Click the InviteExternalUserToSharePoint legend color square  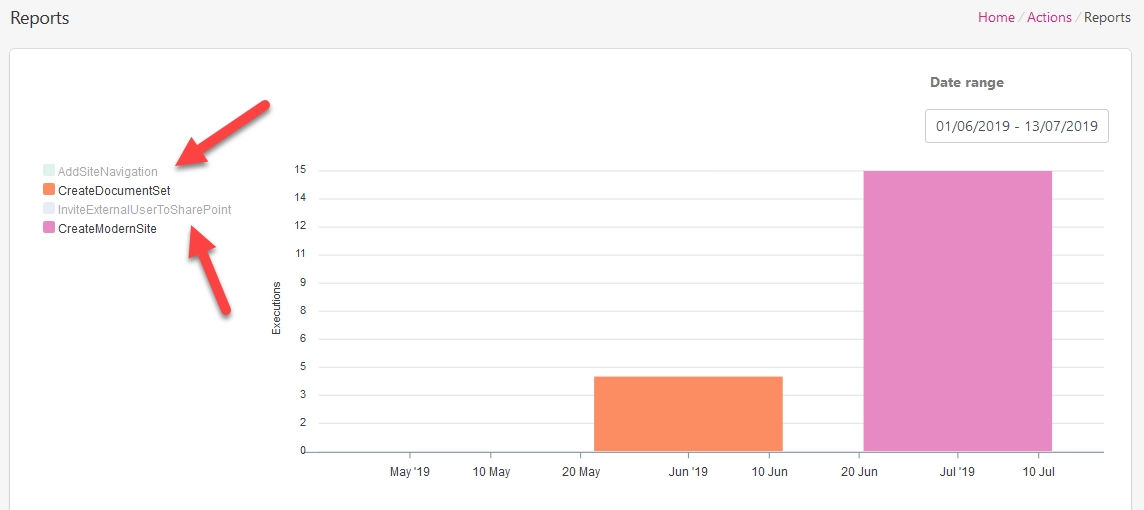(x=49, y=209)
